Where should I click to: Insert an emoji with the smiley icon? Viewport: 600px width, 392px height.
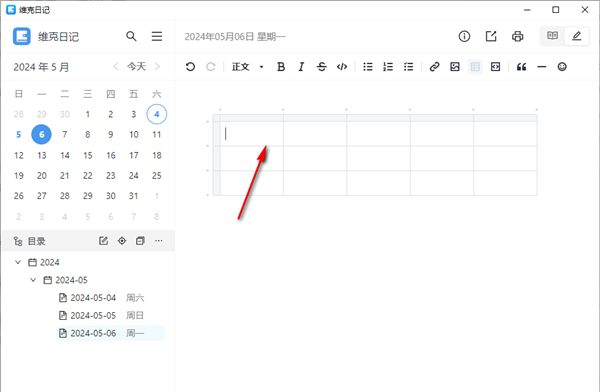562,67
